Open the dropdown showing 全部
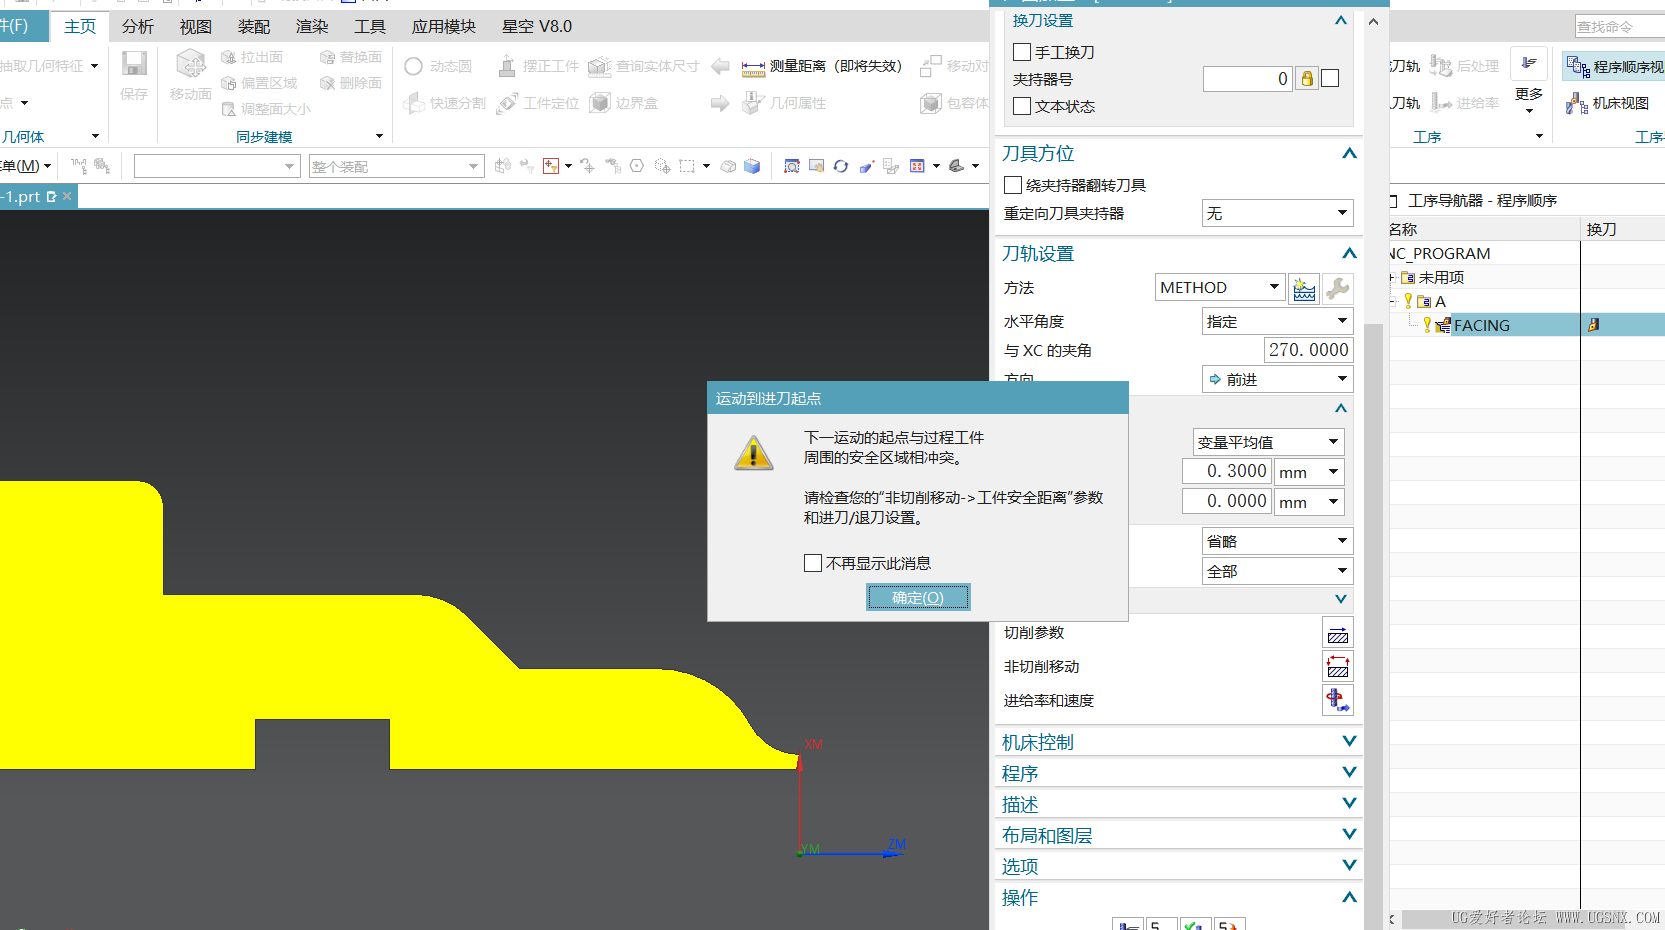 pos(1277,571)
